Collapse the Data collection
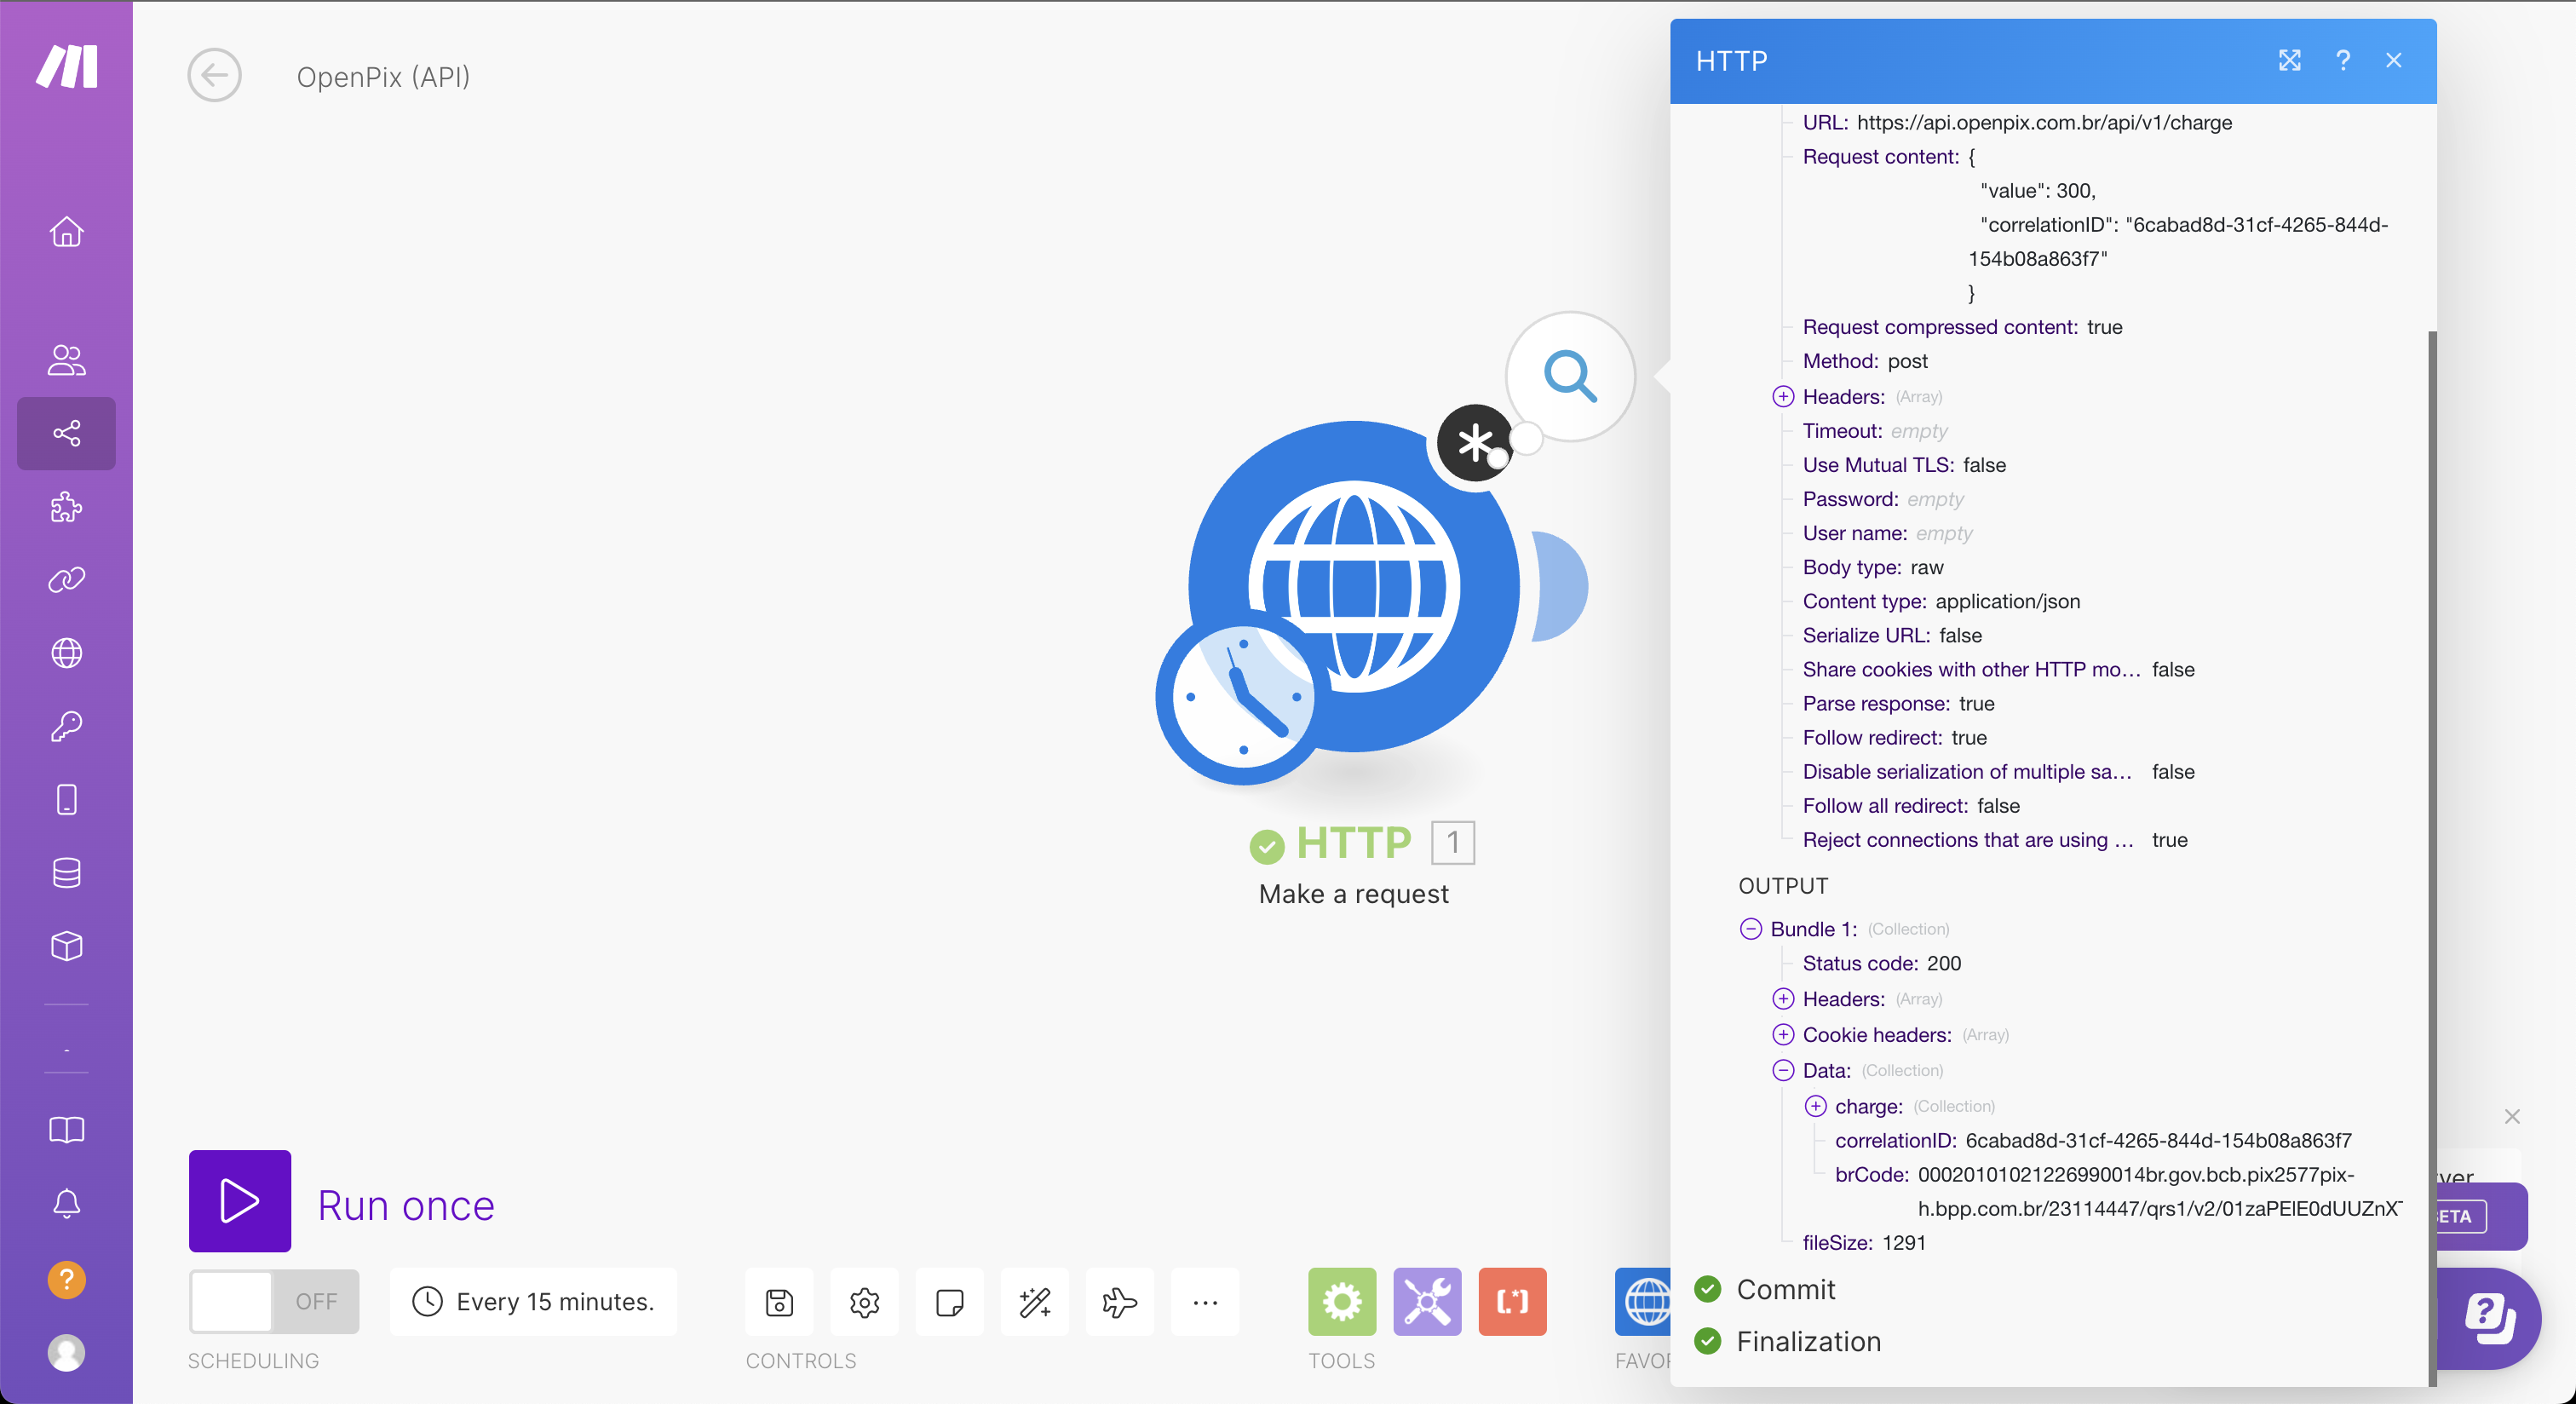Screen dimensions: 2576x1404 point(1782,1070)
